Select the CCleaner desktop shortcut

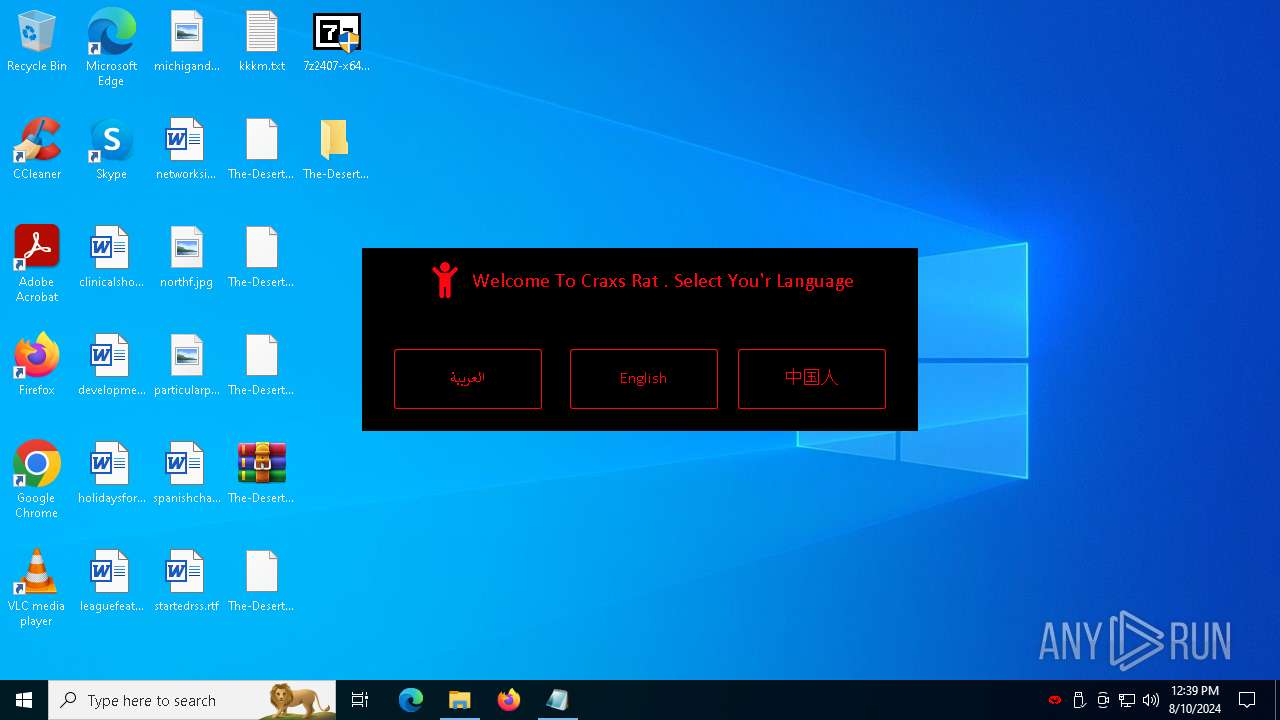pos(37,150)
